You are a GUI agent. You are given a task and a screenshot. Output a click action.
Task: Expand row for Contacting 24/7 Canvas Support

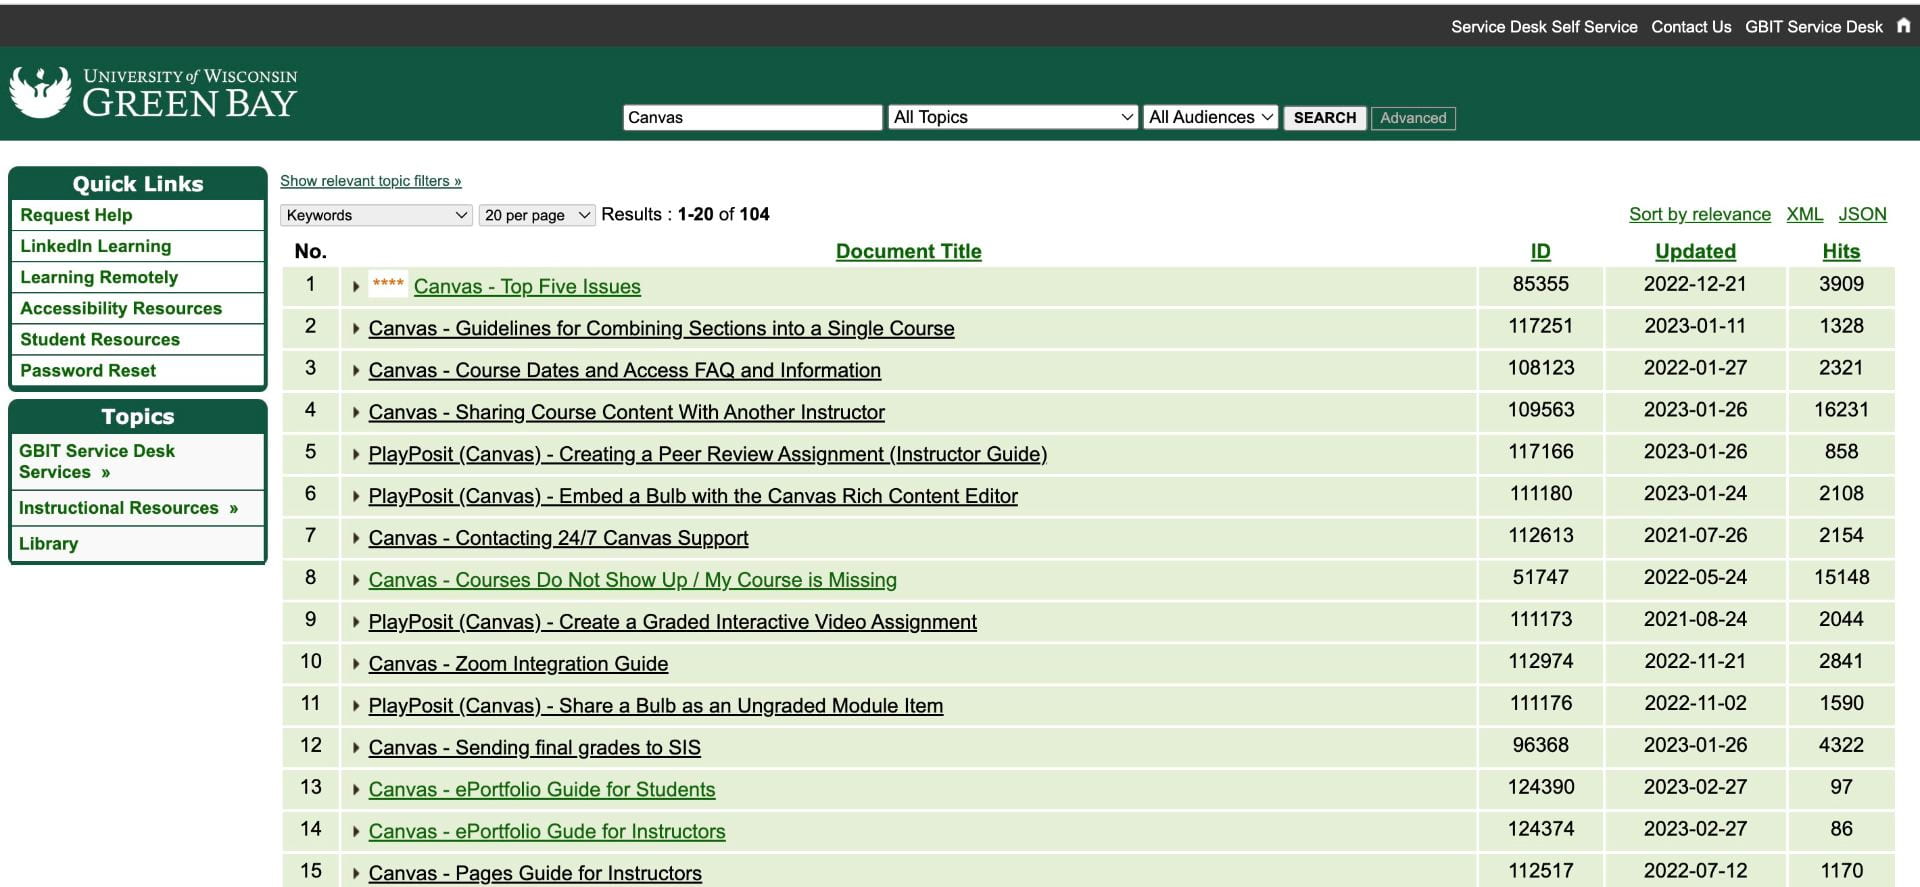[x=356, y=539]
